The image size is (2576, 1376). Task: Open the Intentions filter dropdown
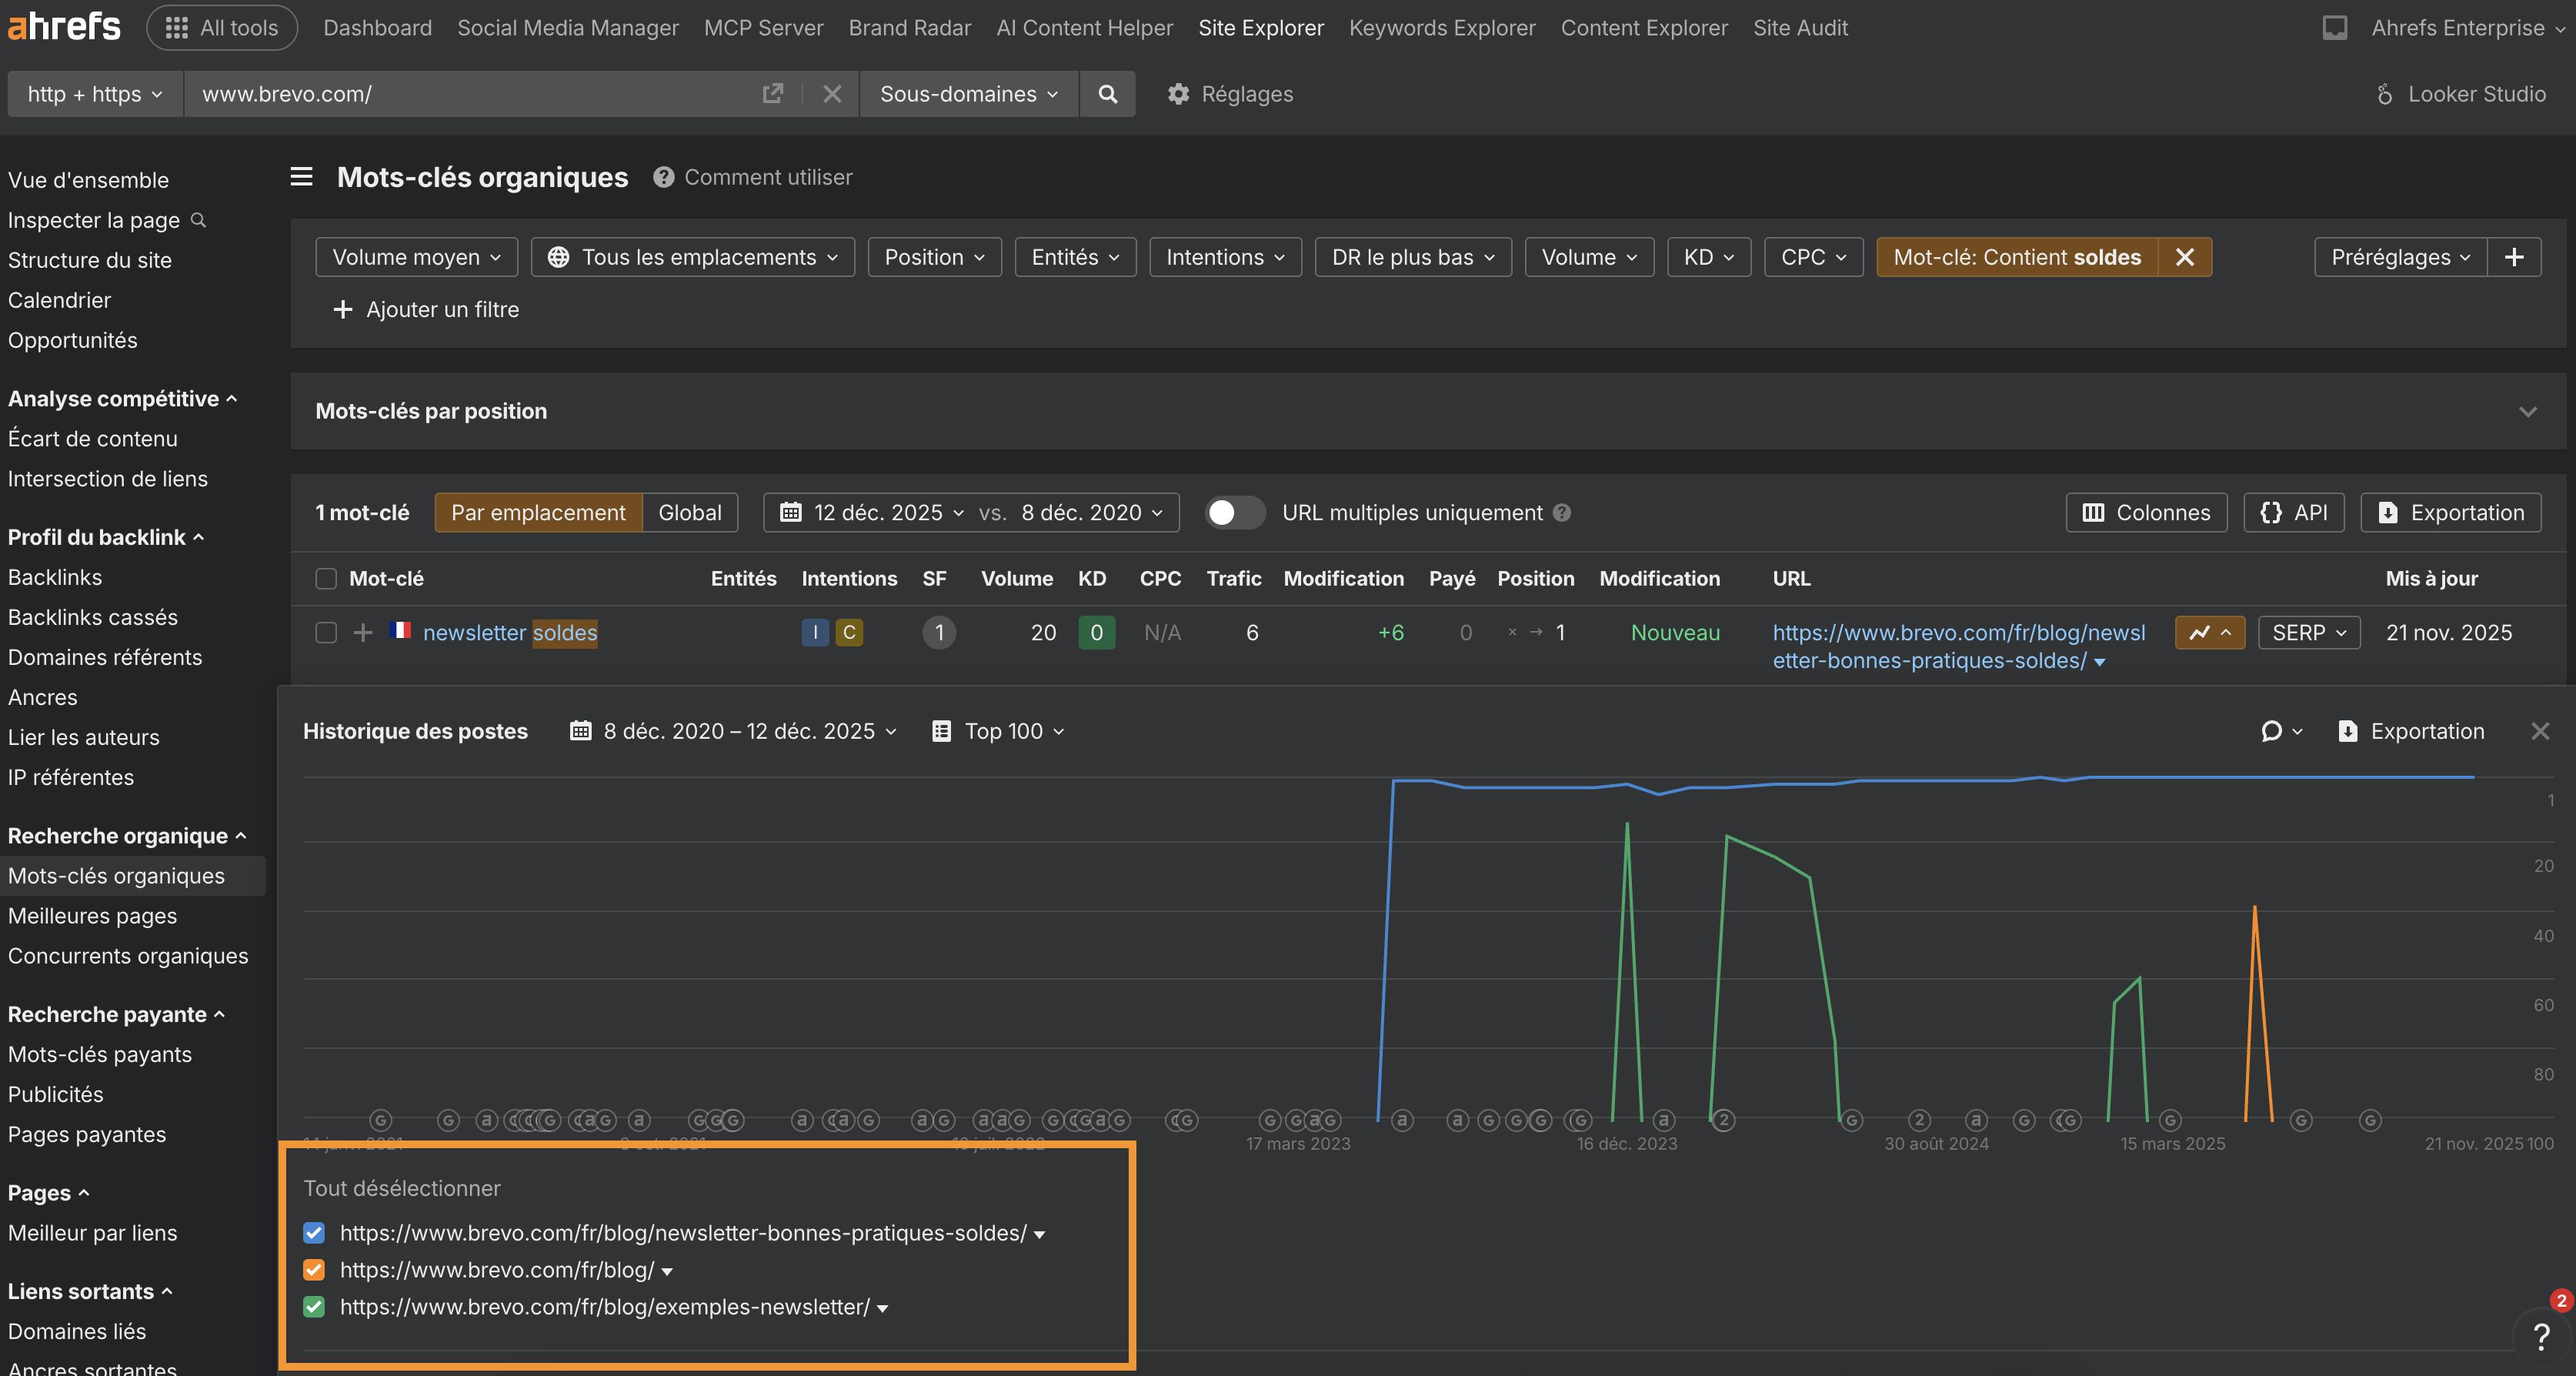(x=1225, y=257)
